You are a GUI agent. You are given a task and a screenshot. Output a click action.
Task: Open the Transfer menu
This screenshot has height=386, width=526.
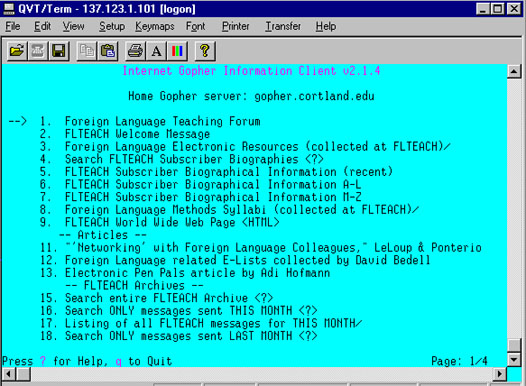(283, 26)
